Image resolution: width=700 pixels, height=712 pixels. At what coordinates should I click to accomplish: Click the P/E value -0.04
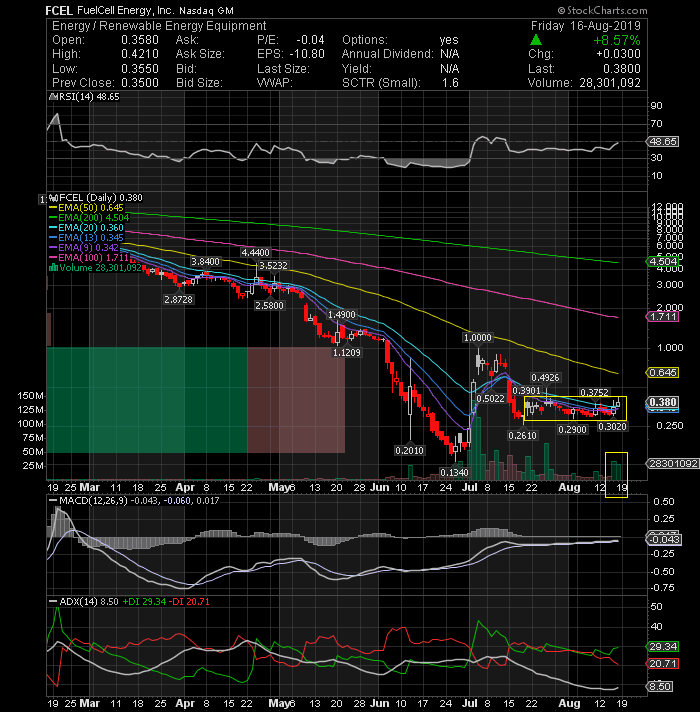(x=311, y=40)
